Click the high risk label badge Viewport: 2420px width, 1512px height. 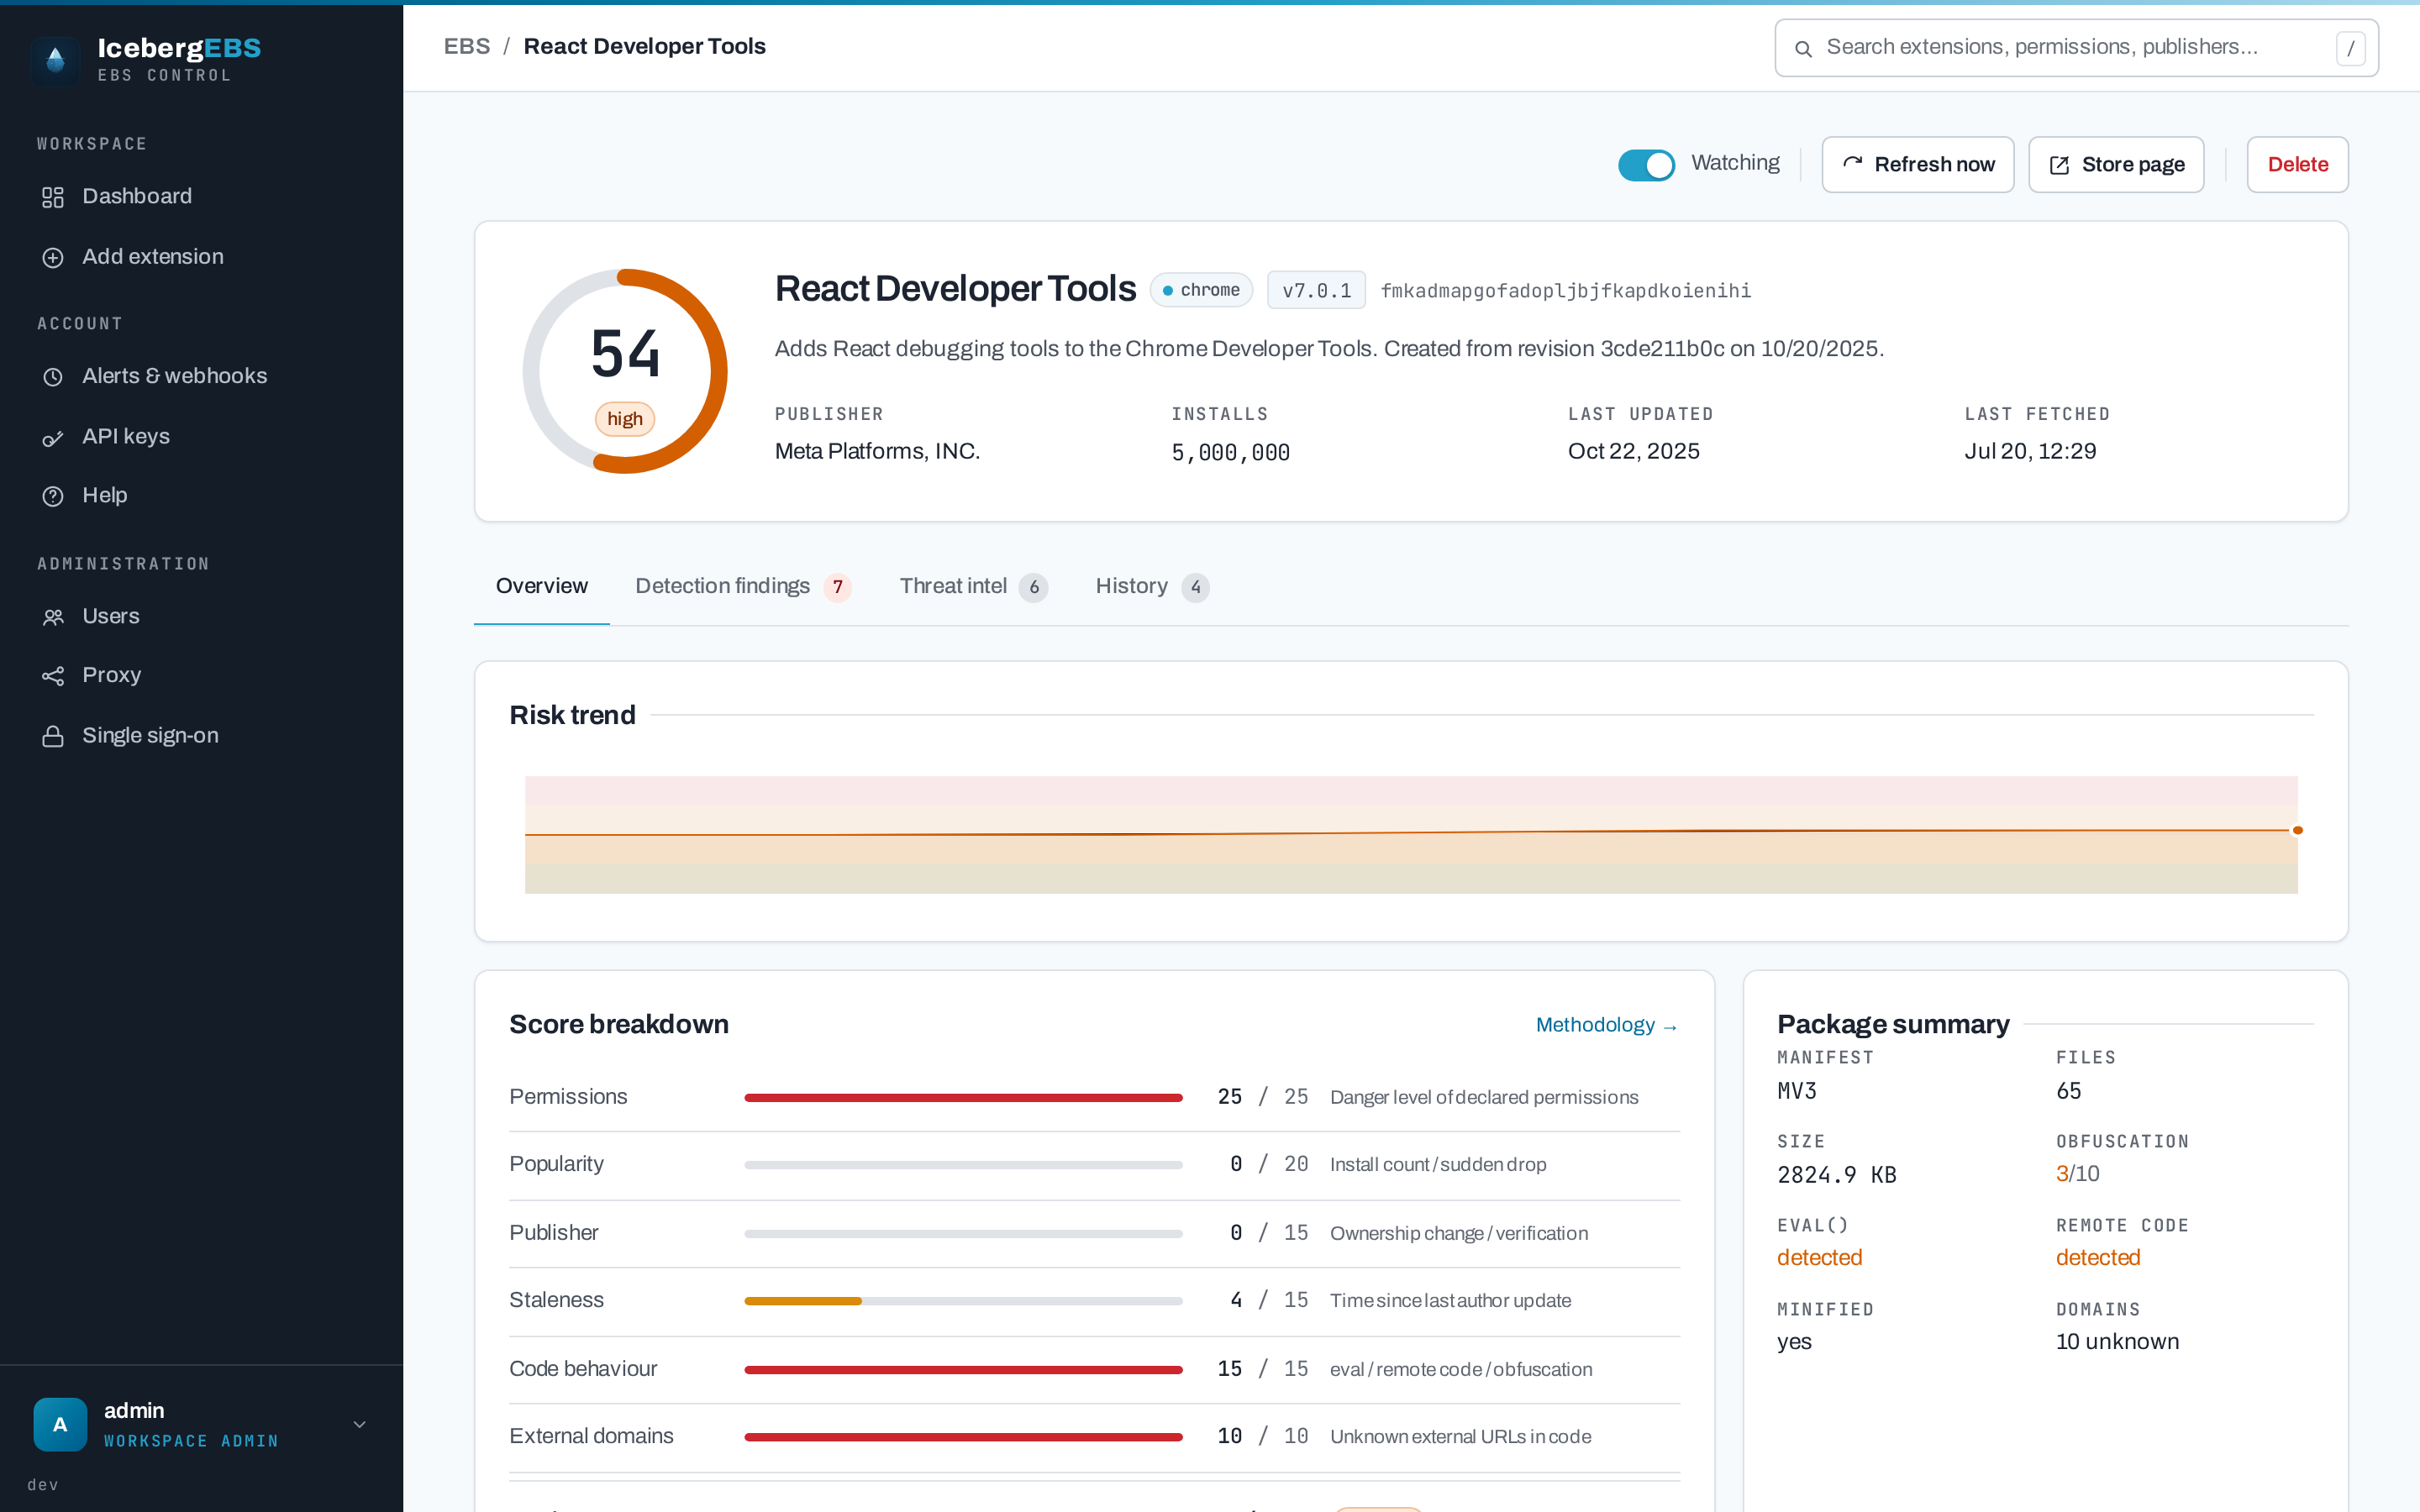tap(625, 419)
